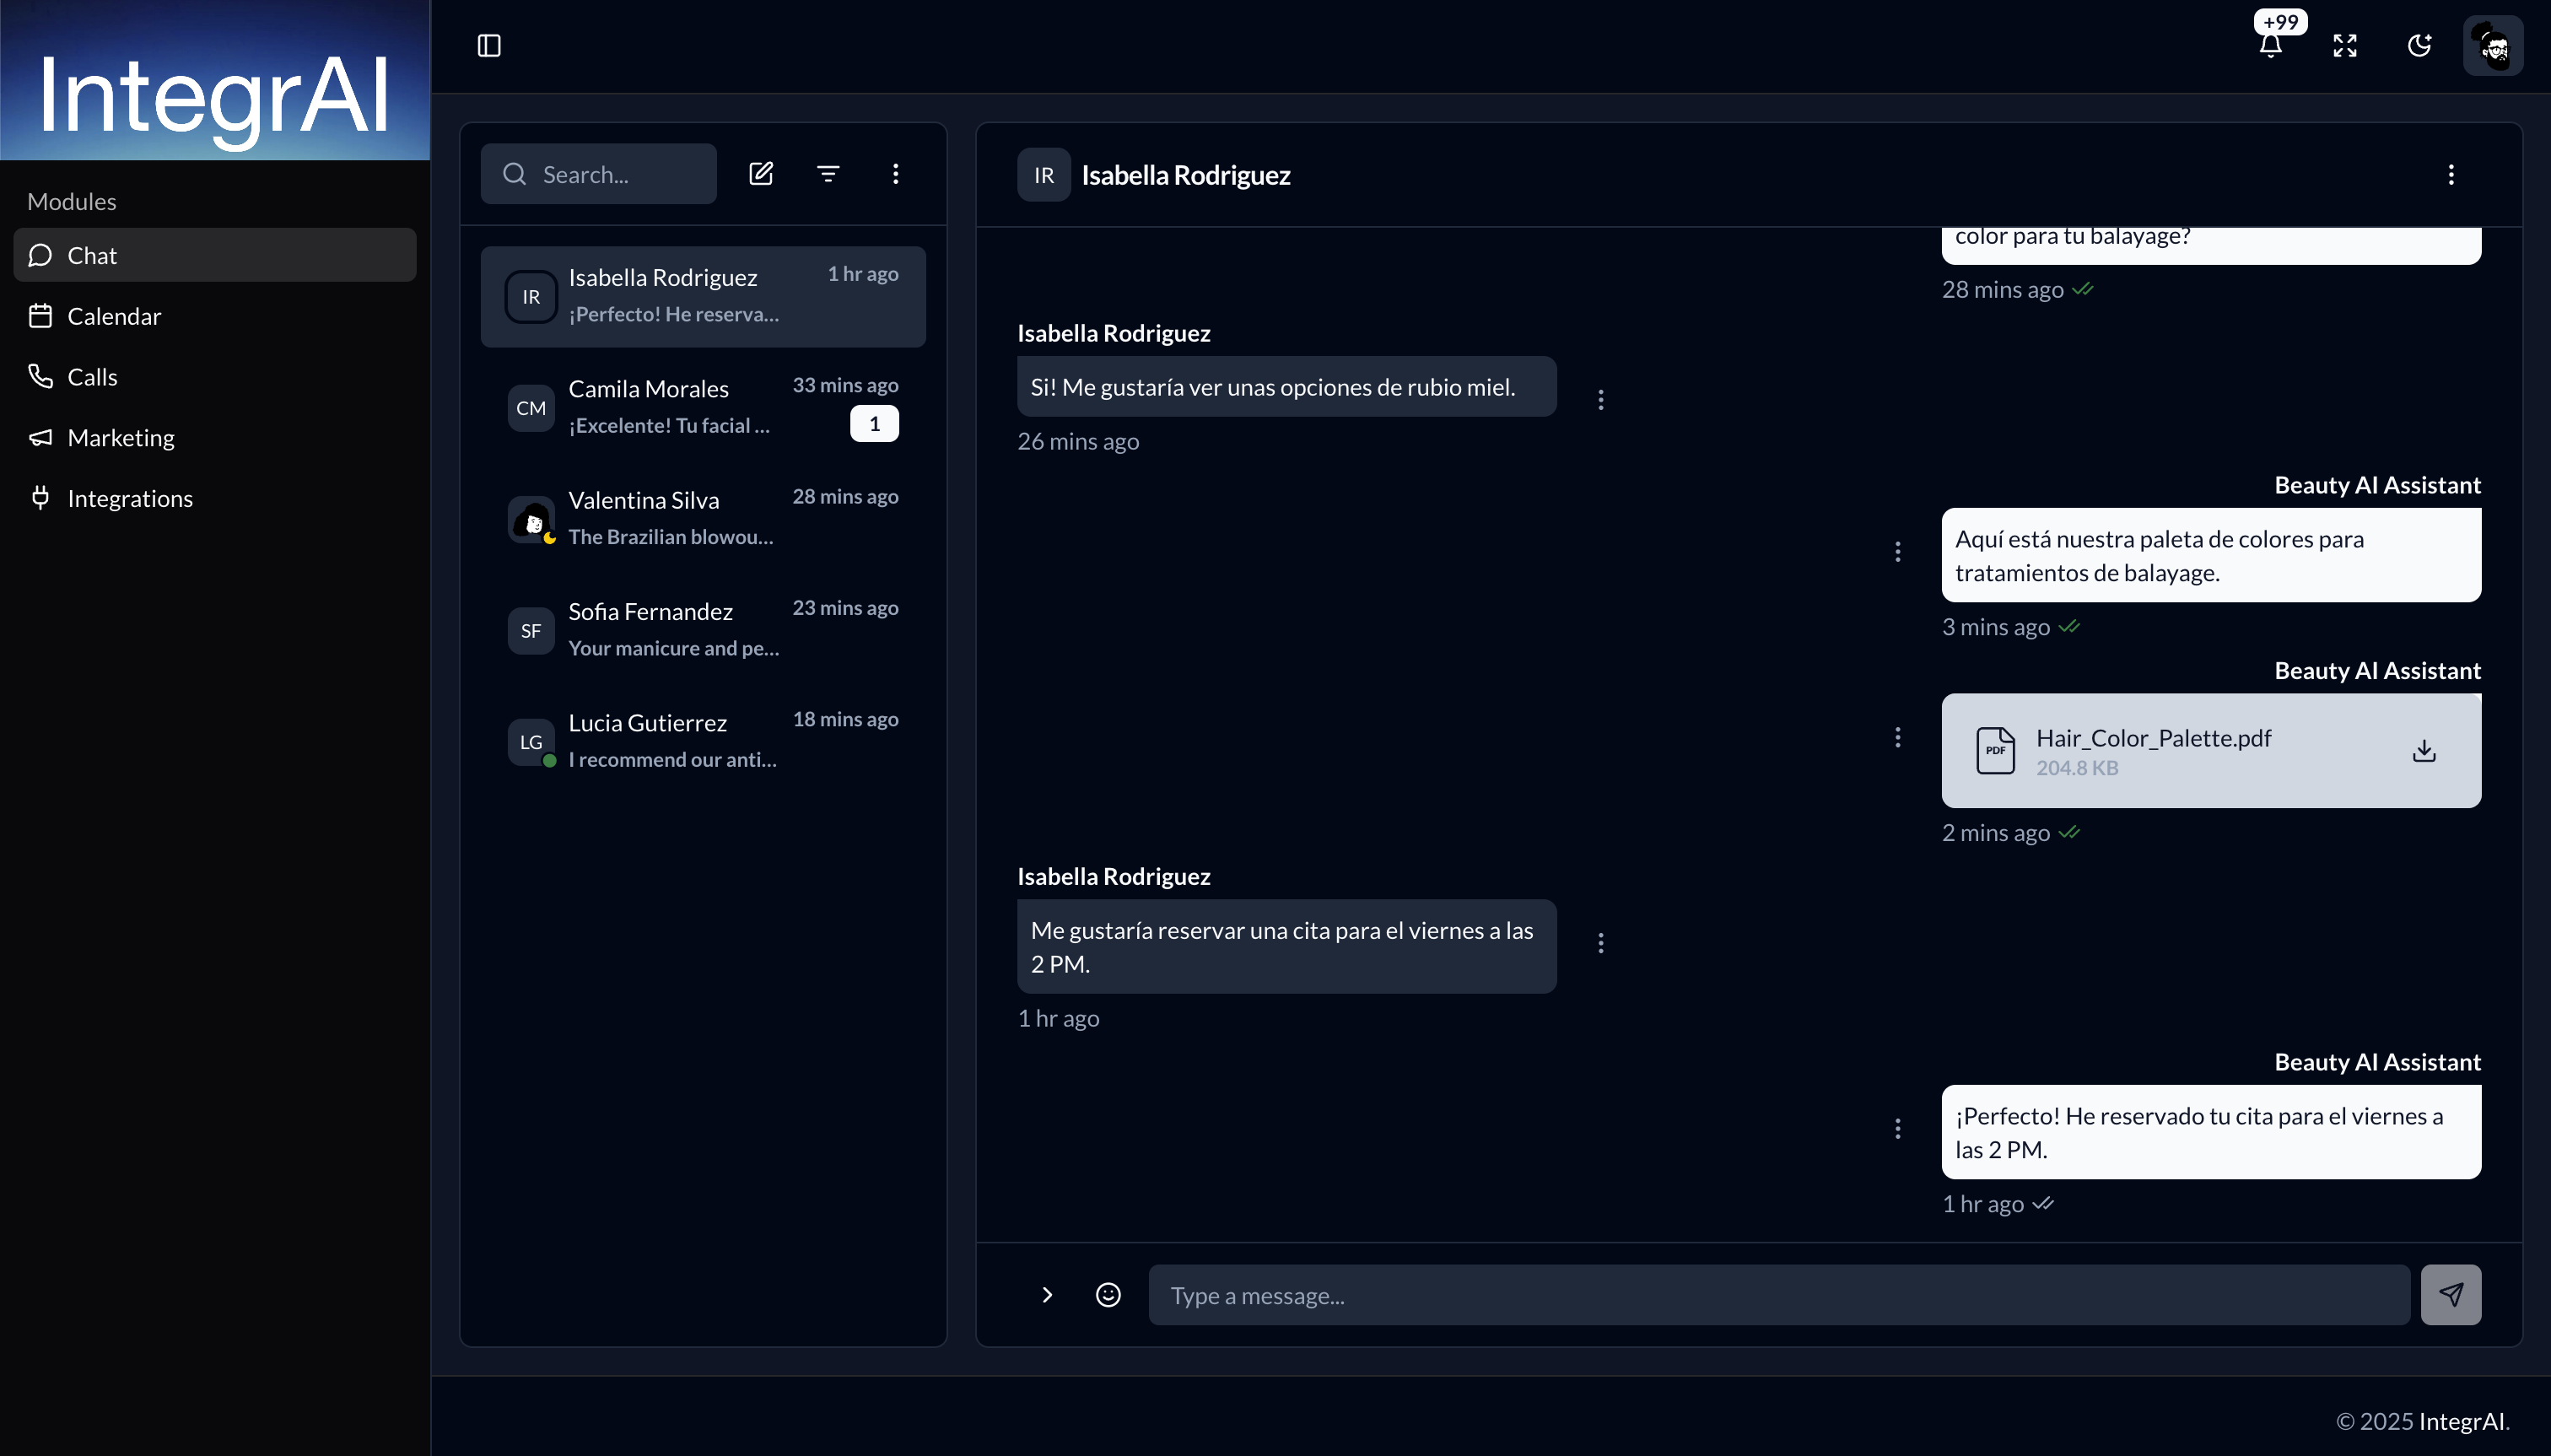Screen dimensions: 2551x1456
Task: Click the IntegrAI logo
Action: point(215,80)
